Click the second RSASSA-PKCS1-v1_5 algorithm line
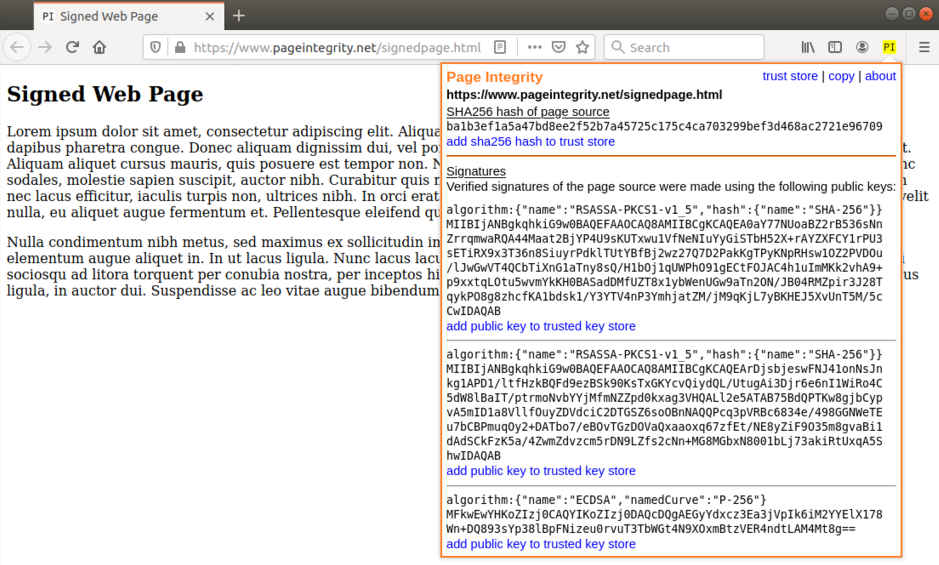 pos(664,355)
